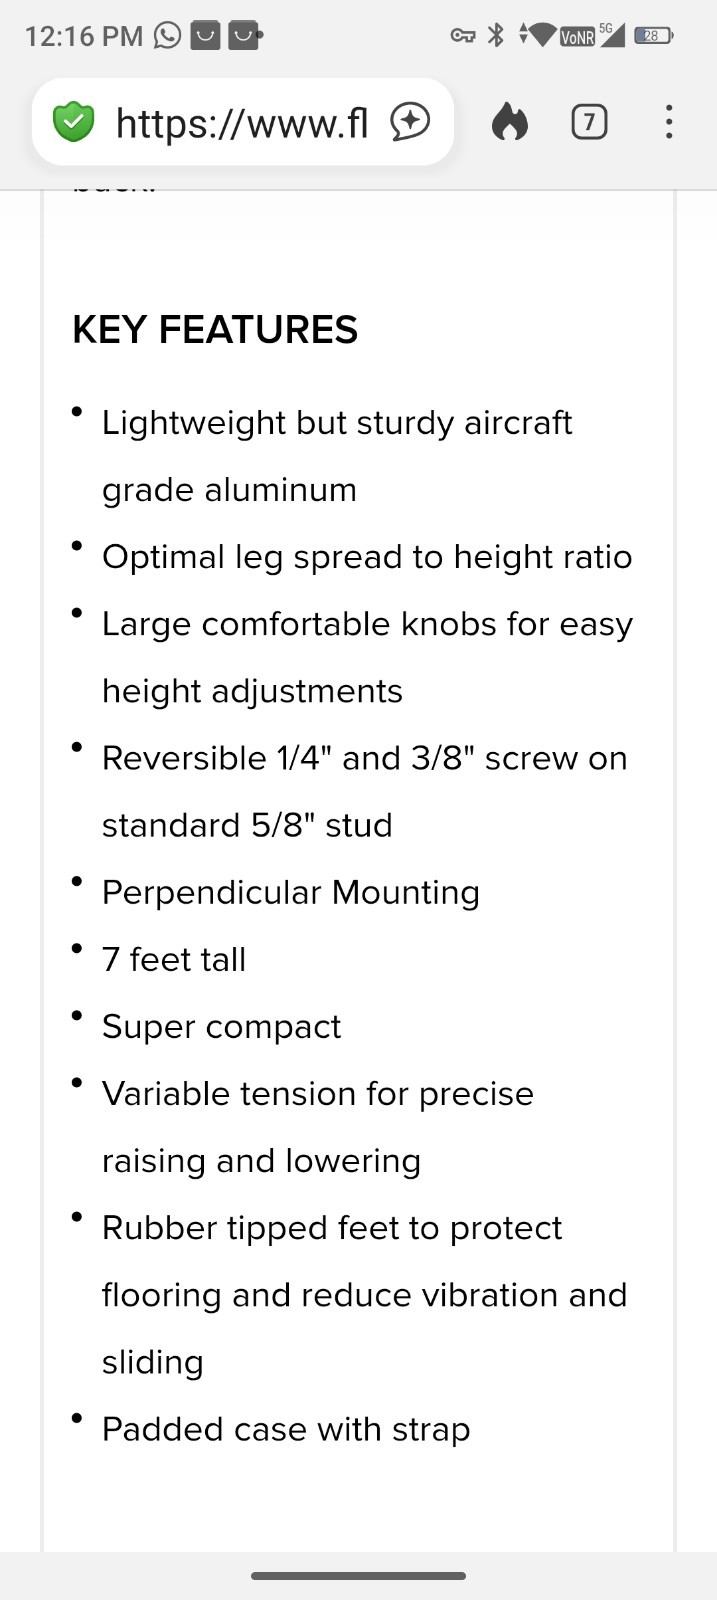Tap the battery indicator icon

click(654, 36)
